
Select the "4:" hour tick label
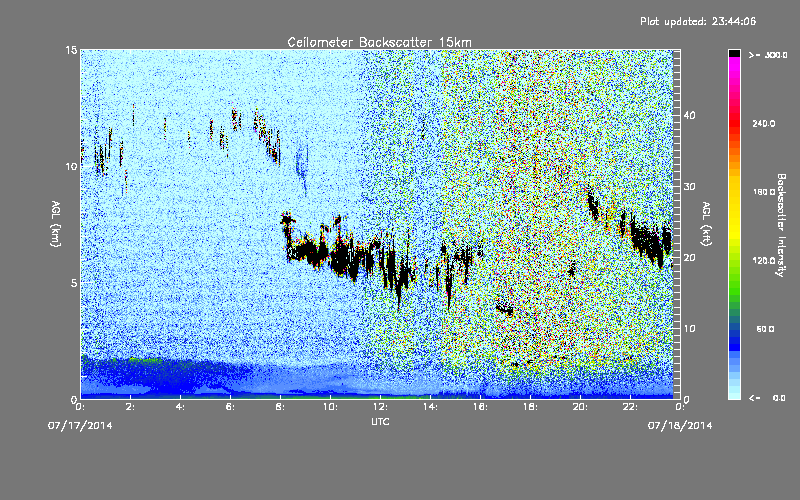(x=180, y=407)
